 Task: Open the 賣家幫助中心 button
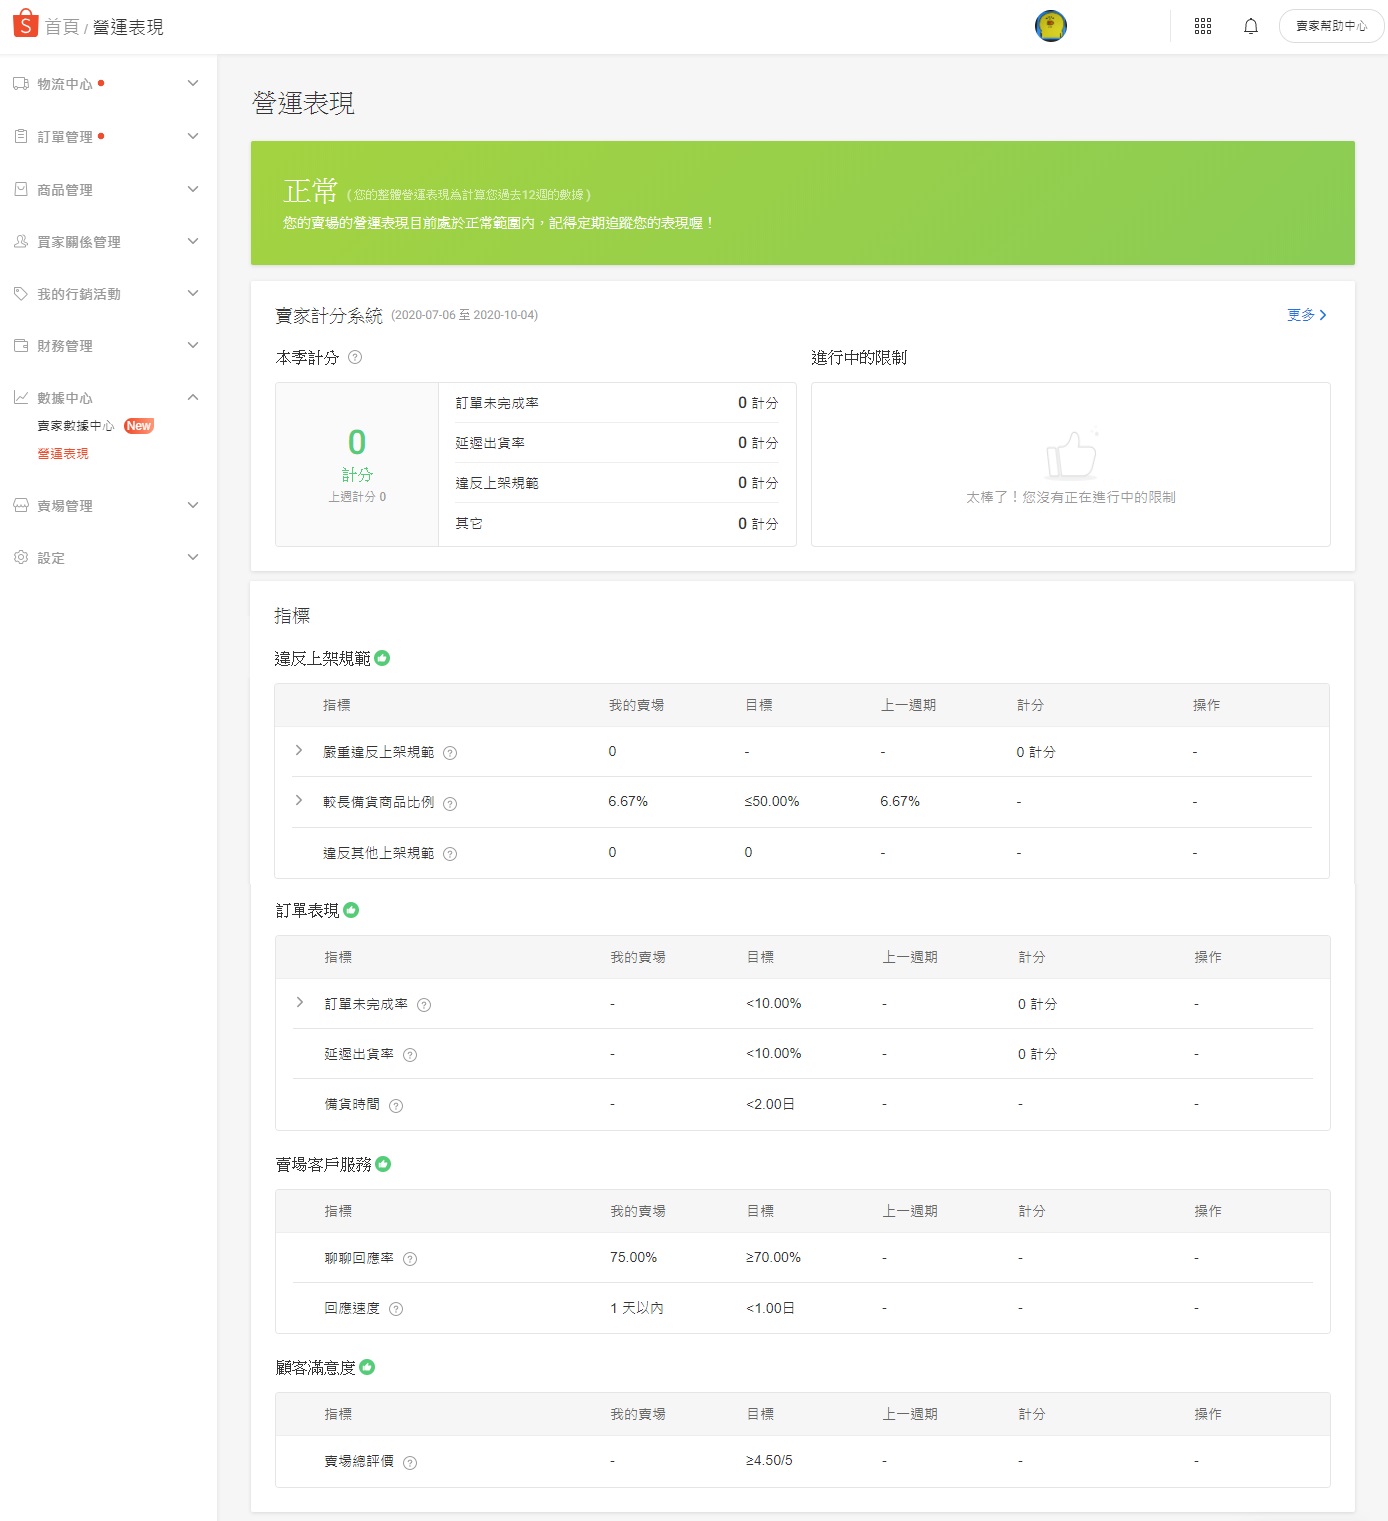pyautogui.click(x=1331, y=26)
